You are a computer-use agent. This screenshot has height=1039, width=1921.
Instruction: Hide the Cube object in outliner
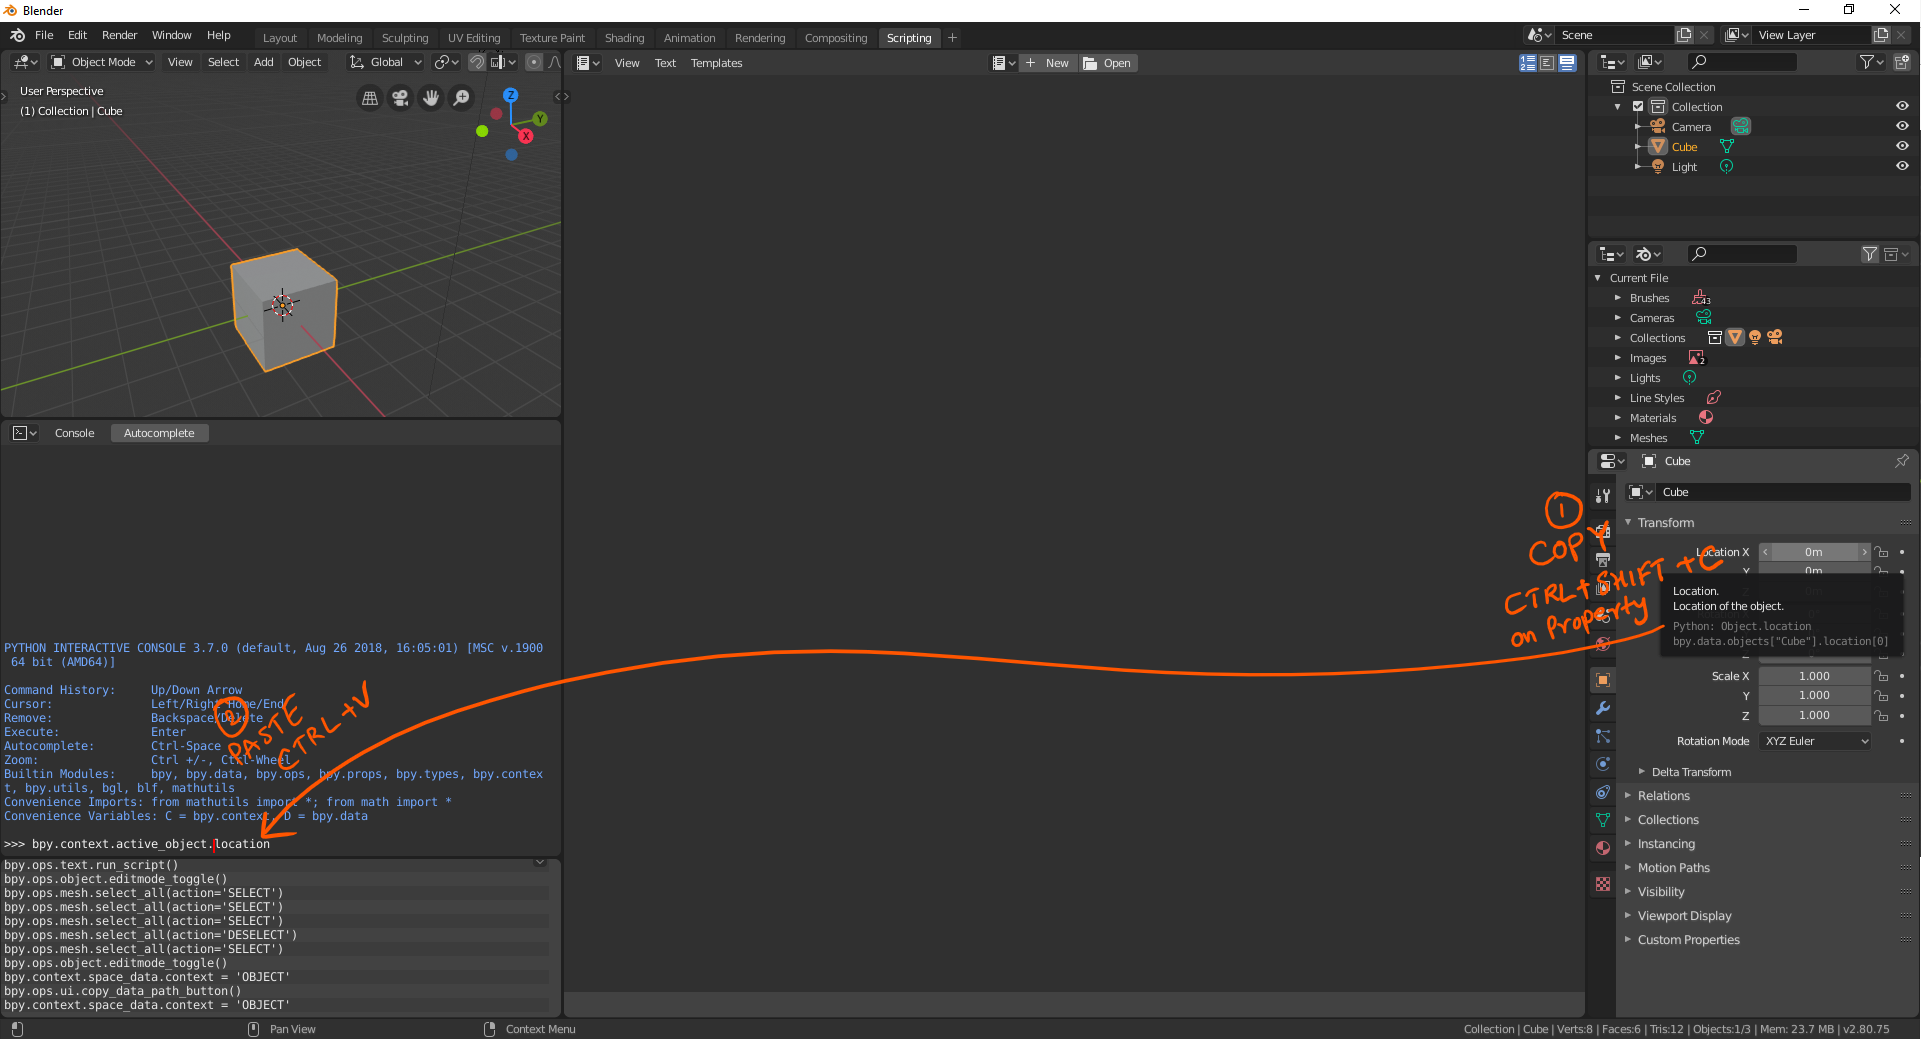coord(1902,146)
